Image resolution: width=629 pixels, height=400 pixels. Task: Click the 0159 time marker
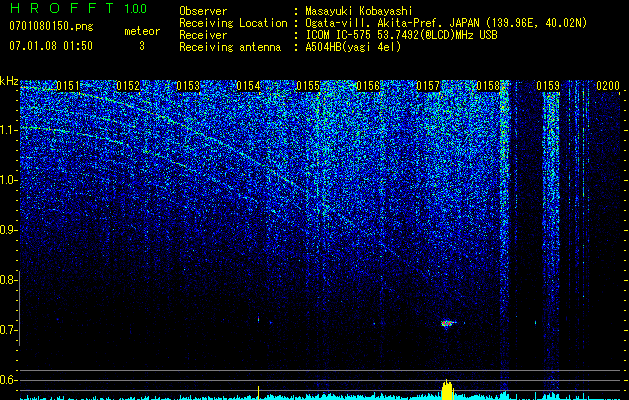(x=548, y=86)
